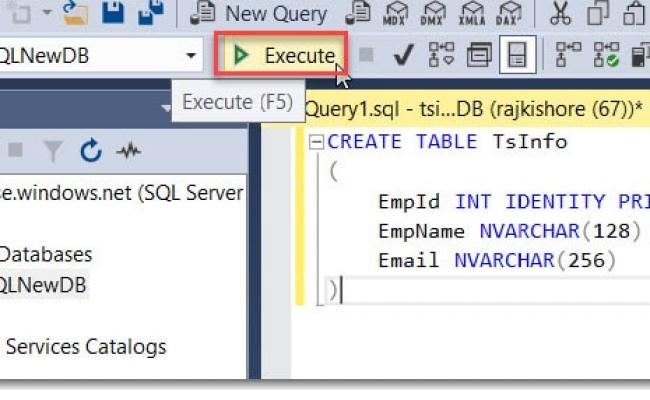
Task: Click the Cancel Executing Query stop icon
Action: point(366,54)
